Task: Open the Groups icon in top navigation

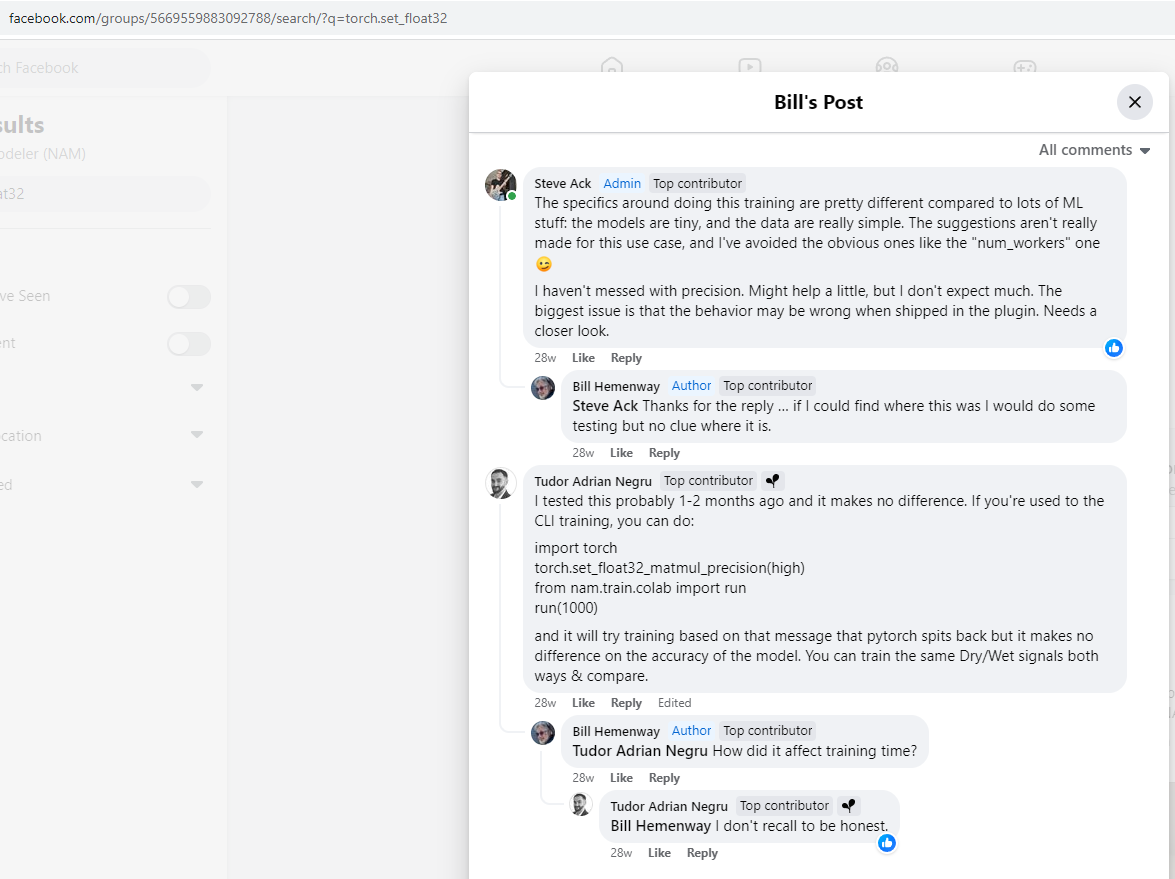Action: tap(887, 68)
